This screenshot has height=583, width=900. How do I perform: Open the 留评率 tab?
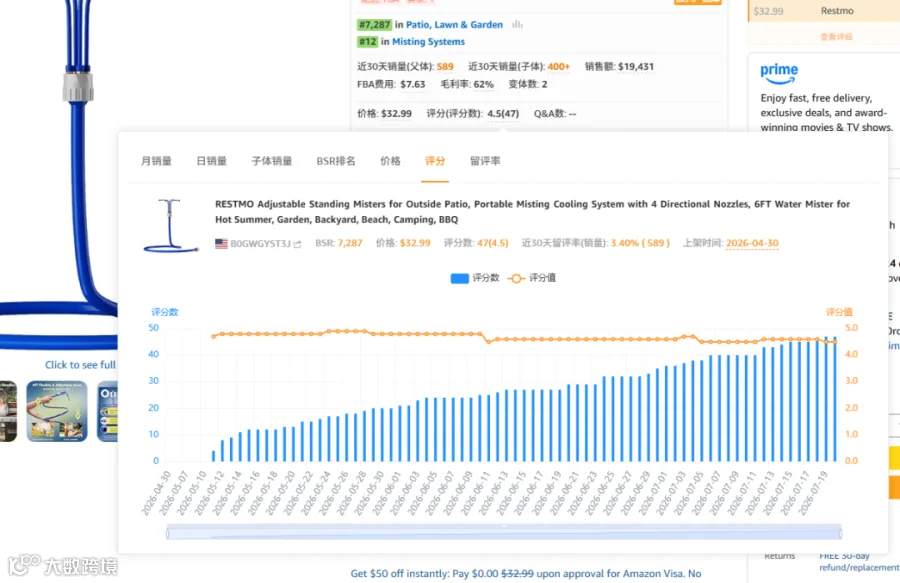485,161
